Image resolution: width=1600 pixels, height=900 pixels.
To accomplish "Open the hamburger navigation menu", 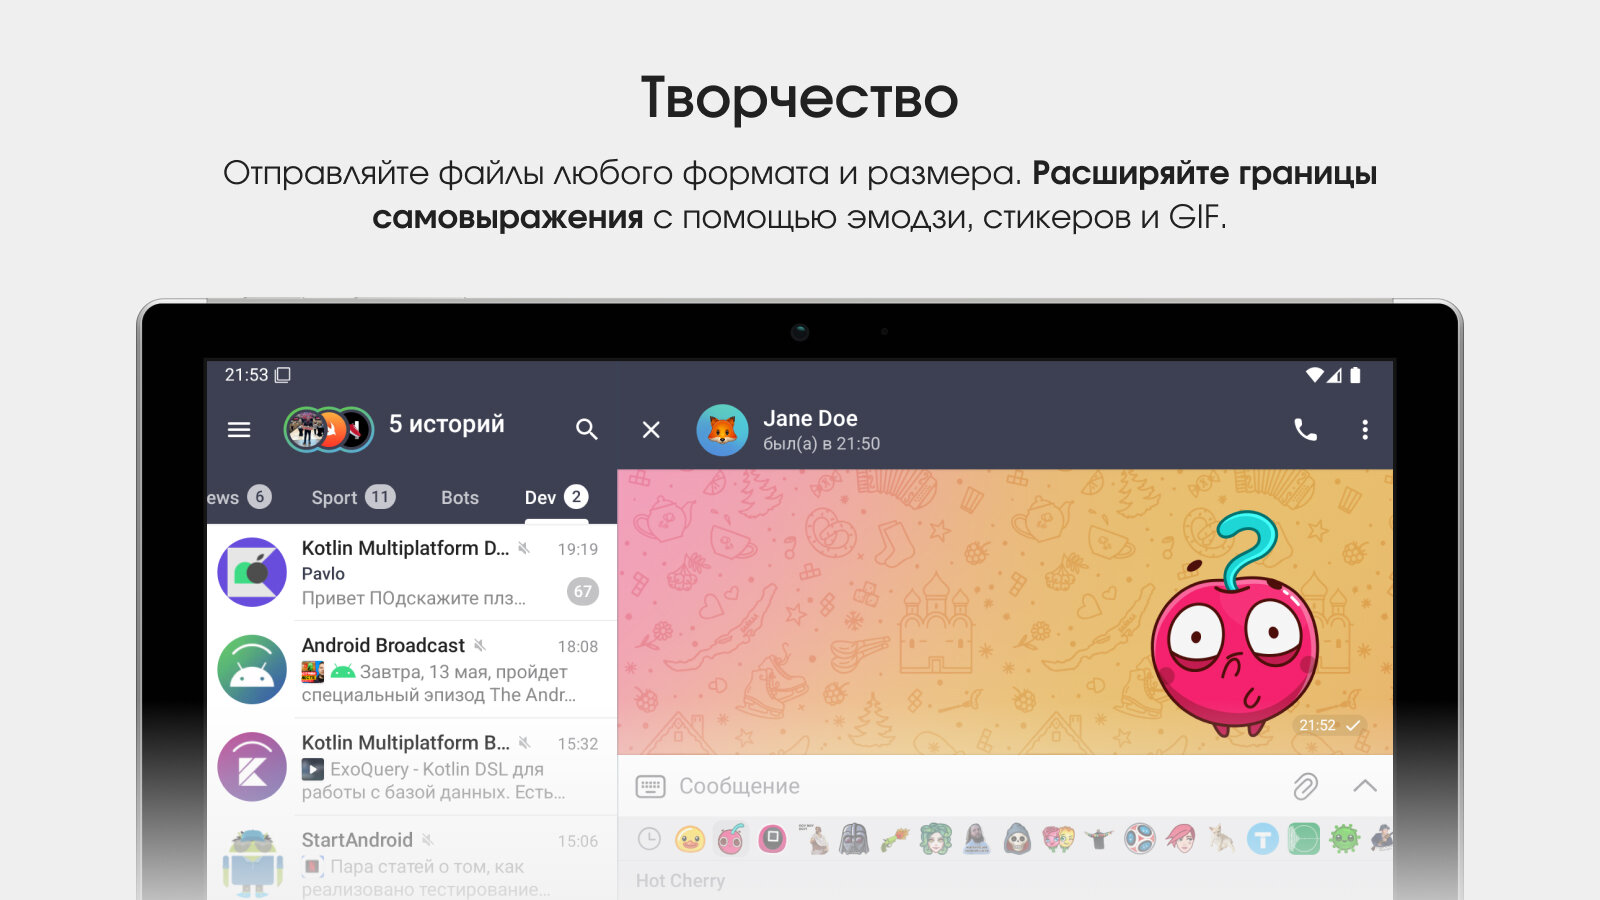I will tap(239, 430).
